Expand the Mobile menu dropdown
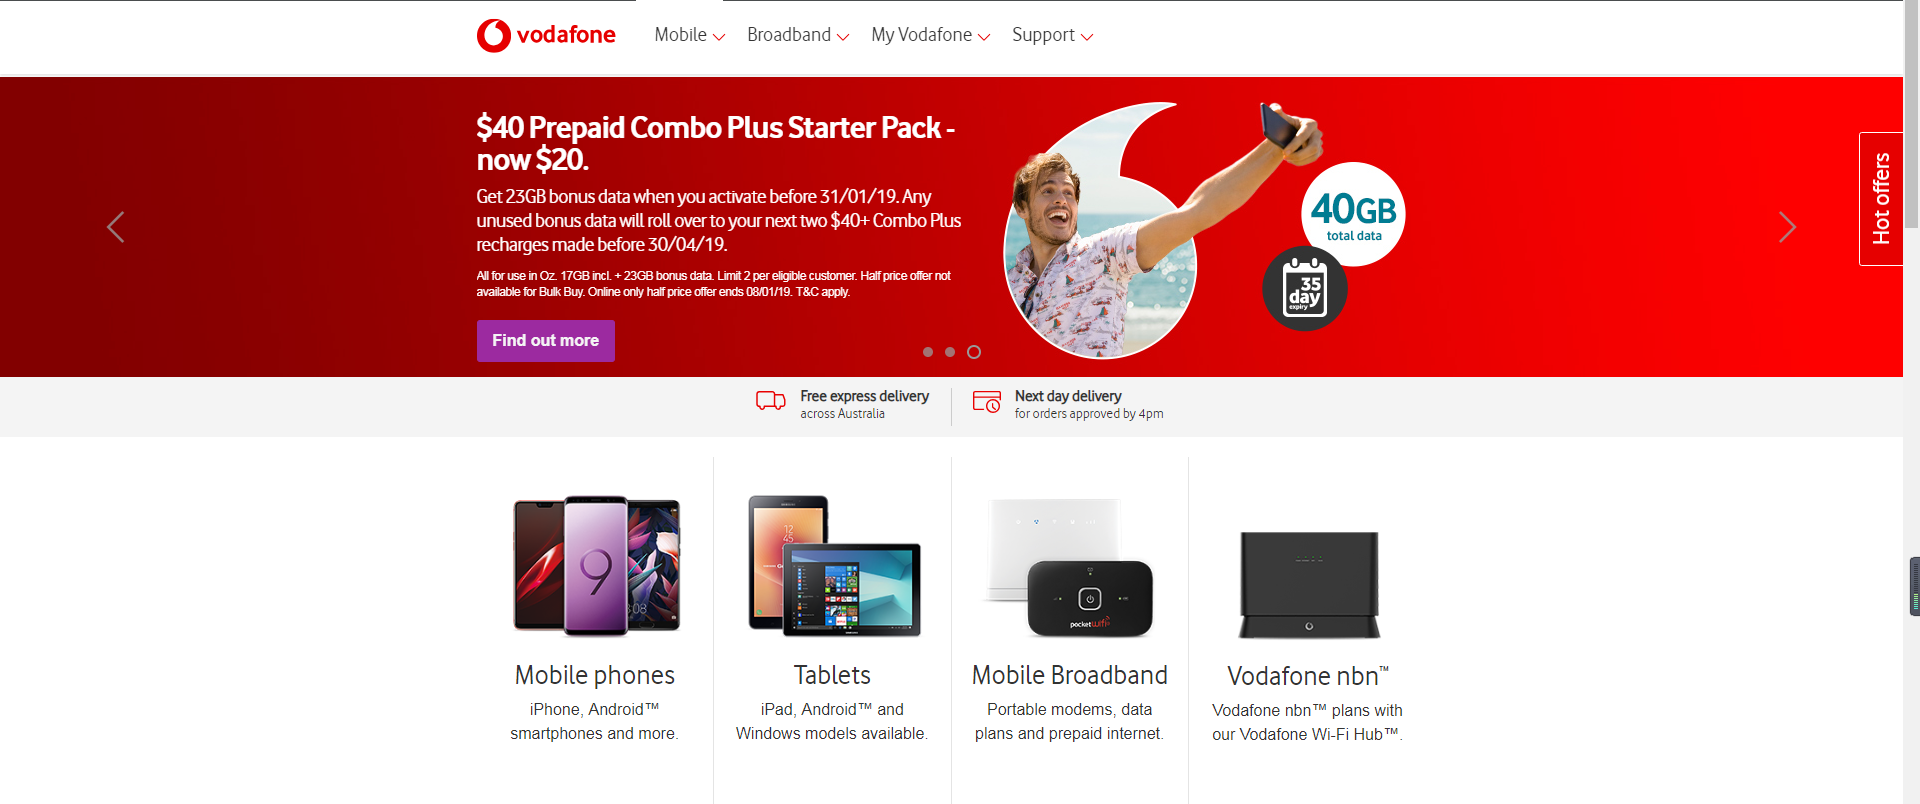Screen dimensions: 1920x804 (690, 35)
